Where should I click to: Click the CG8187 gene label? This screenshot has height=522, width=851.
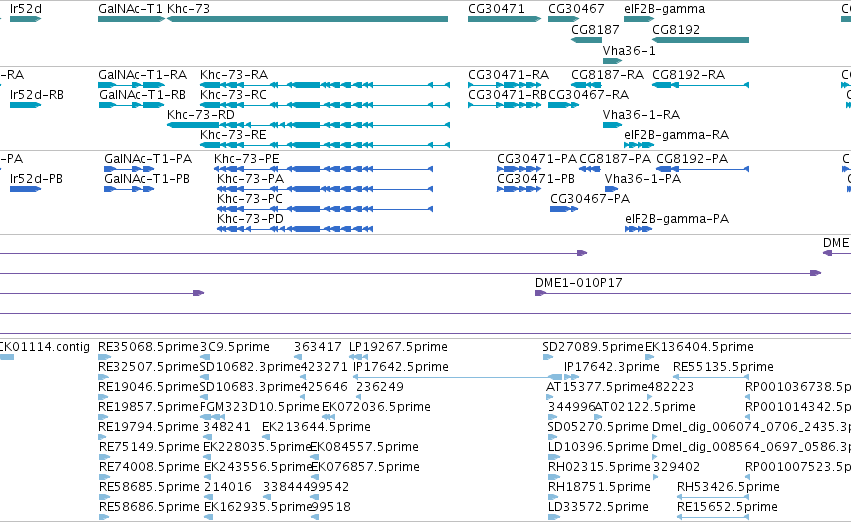[595, 30]
